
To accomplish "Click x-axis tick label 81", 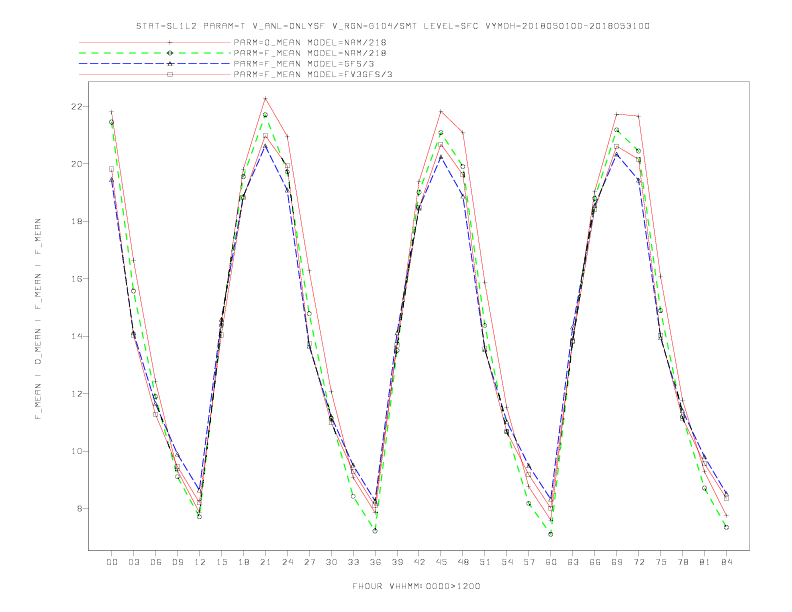I will tap(705, 562).
